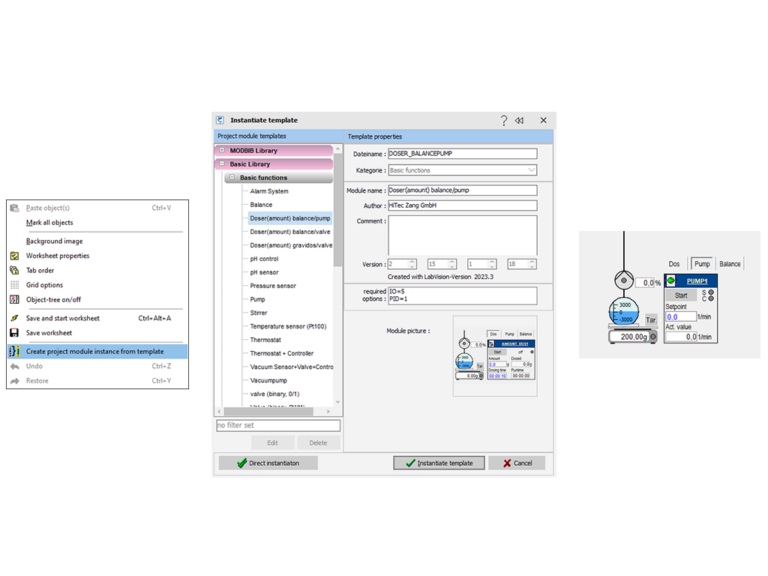Image resolution: width=768 pixels, height=576 pixels.
Task: Click the green status indicator on PUMP1 module
Action: (x=671, y=281)
